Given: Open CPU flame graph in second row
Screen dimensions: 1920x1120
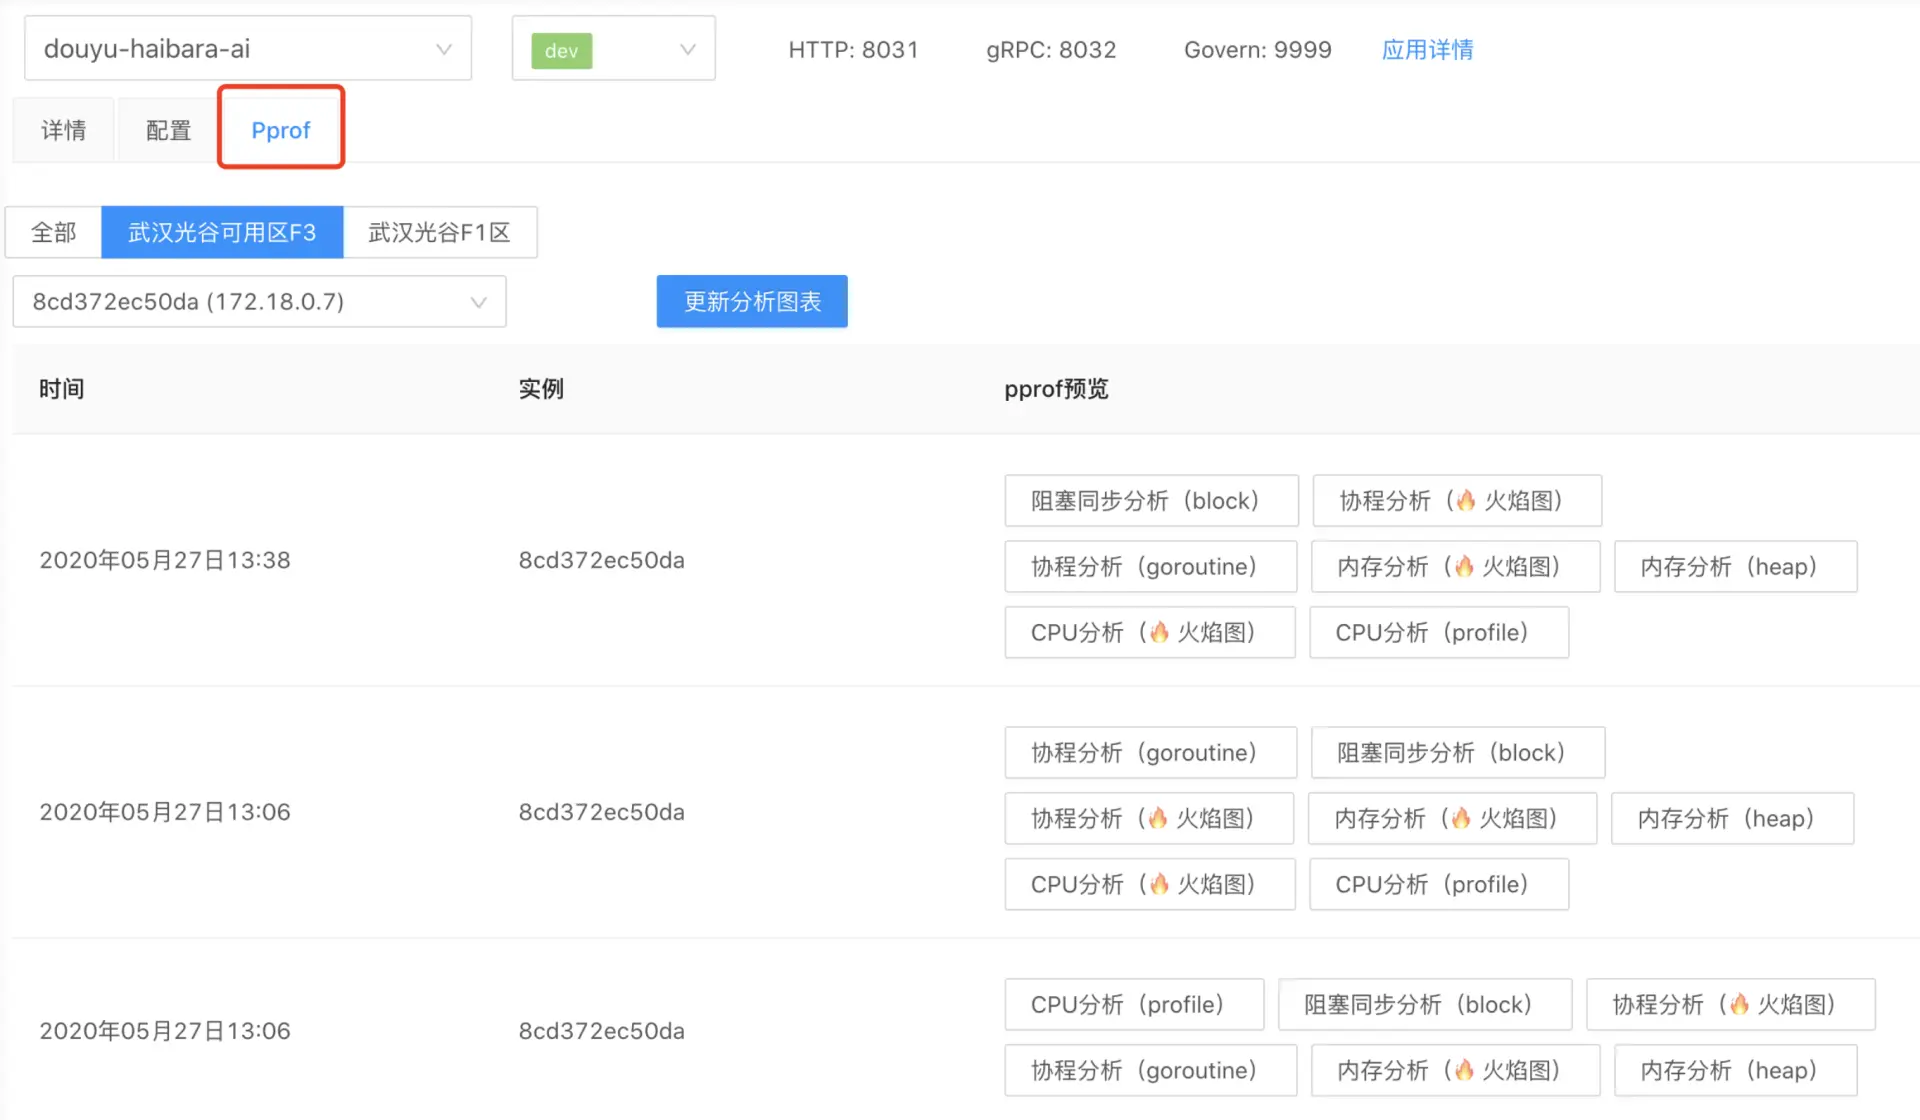Looking at the screenshot, I should click(1149, 884).
